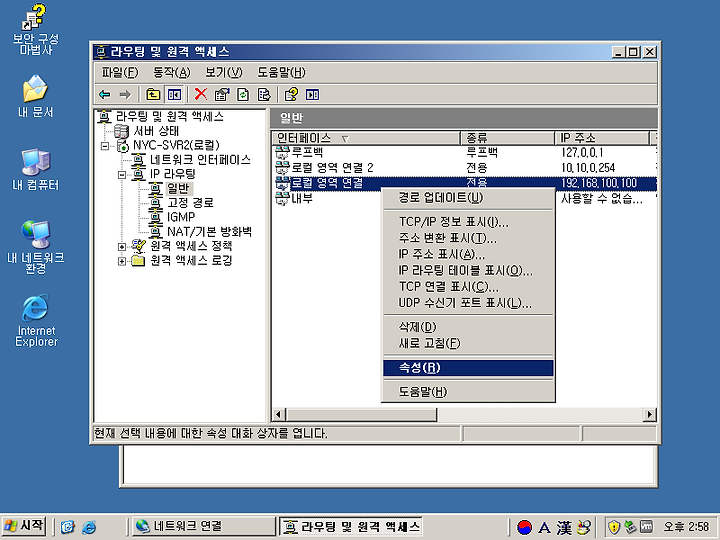Expand 원격 액세스 정책 tree node
This screenshot has width=720, height=540.
pos(122,247)
